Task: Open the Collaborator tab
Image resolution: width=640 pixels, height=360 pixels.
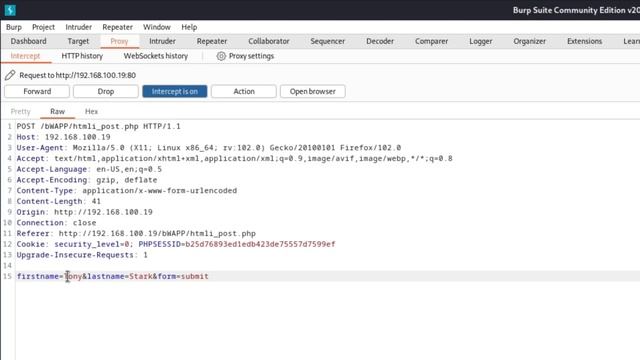Action: [x=269, y=41]
